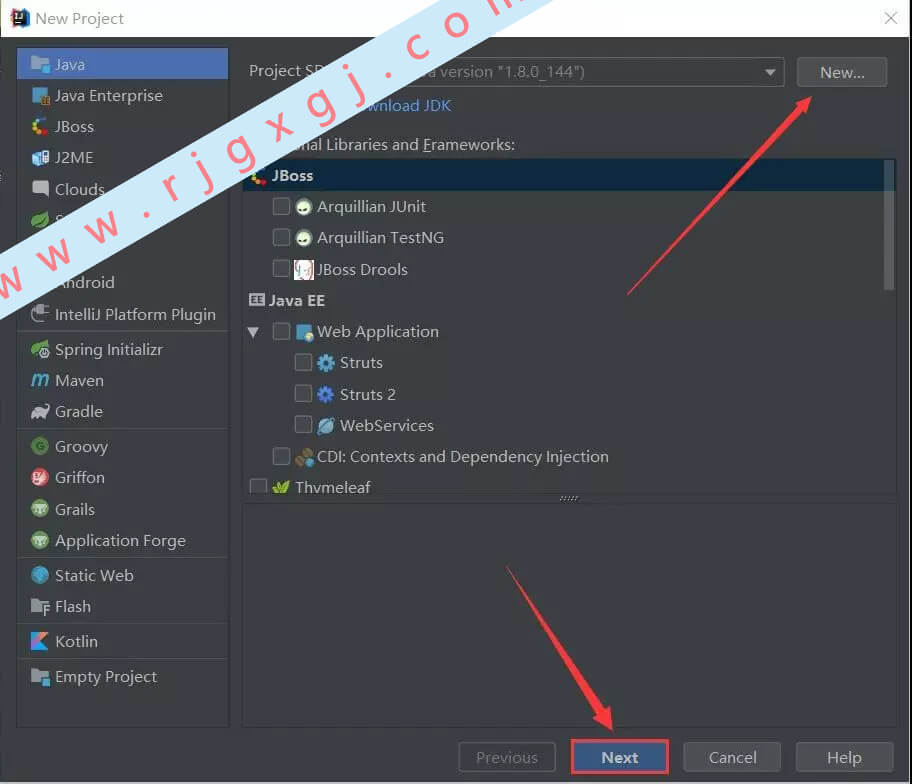This screenshot has width=912, height=784.
Task: Click the Empty Project icon
Action: 40,676
